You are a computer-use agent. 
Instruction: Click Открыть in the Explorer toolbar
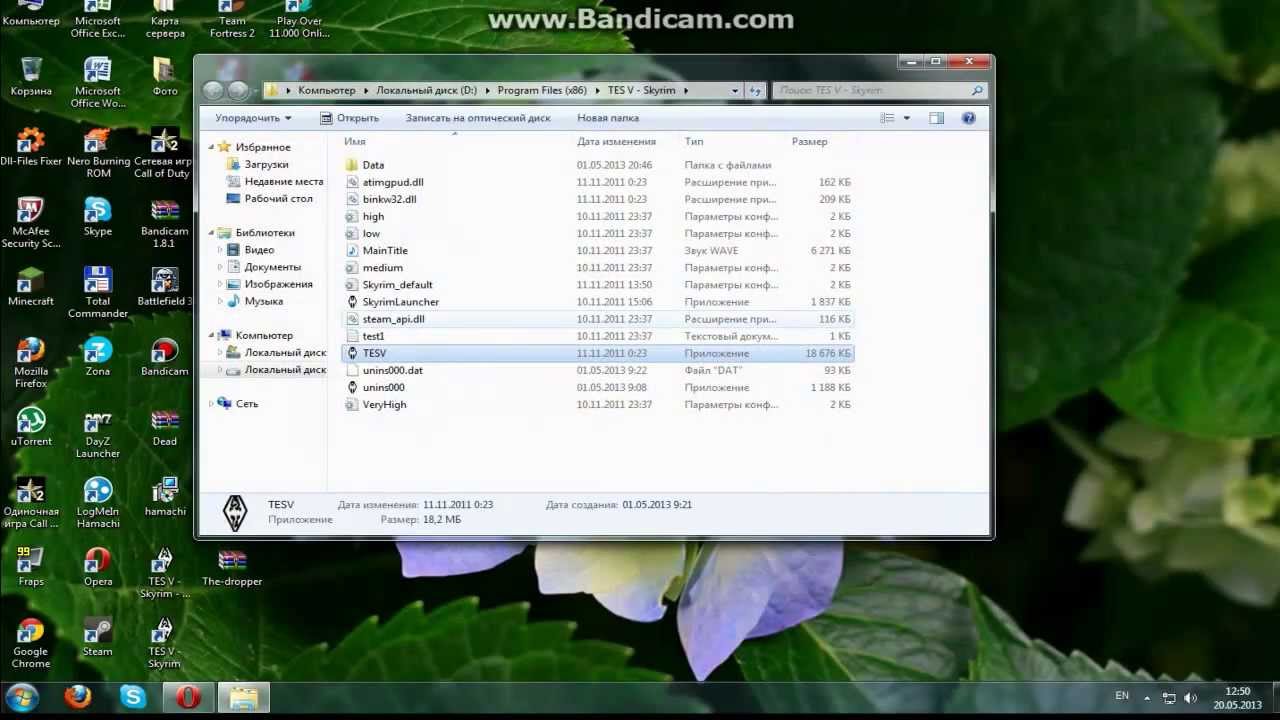pos(350,118)
